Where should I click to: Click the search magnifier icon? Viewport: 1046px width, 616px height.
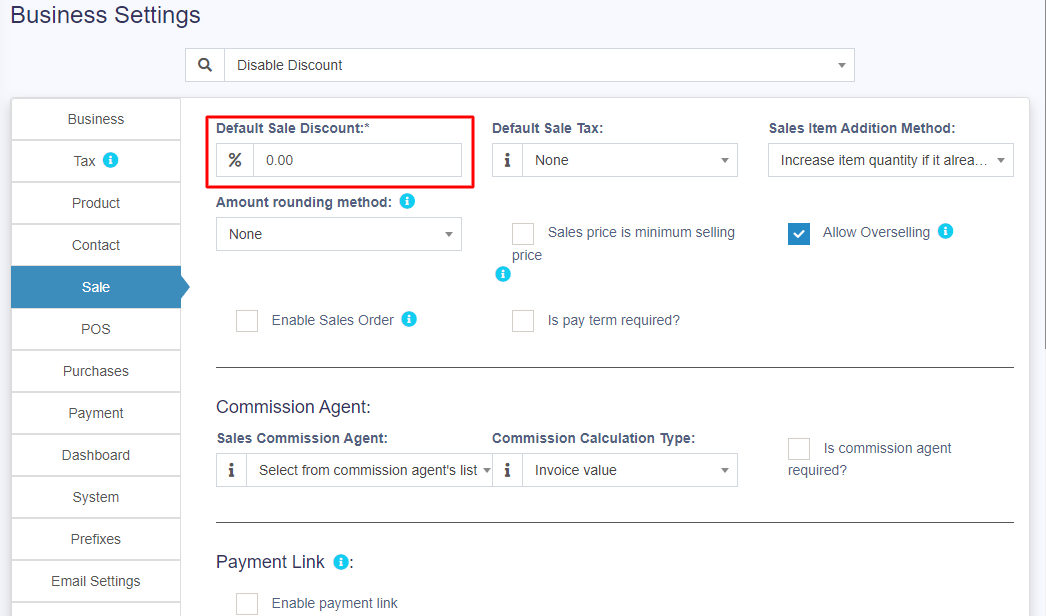205,65
